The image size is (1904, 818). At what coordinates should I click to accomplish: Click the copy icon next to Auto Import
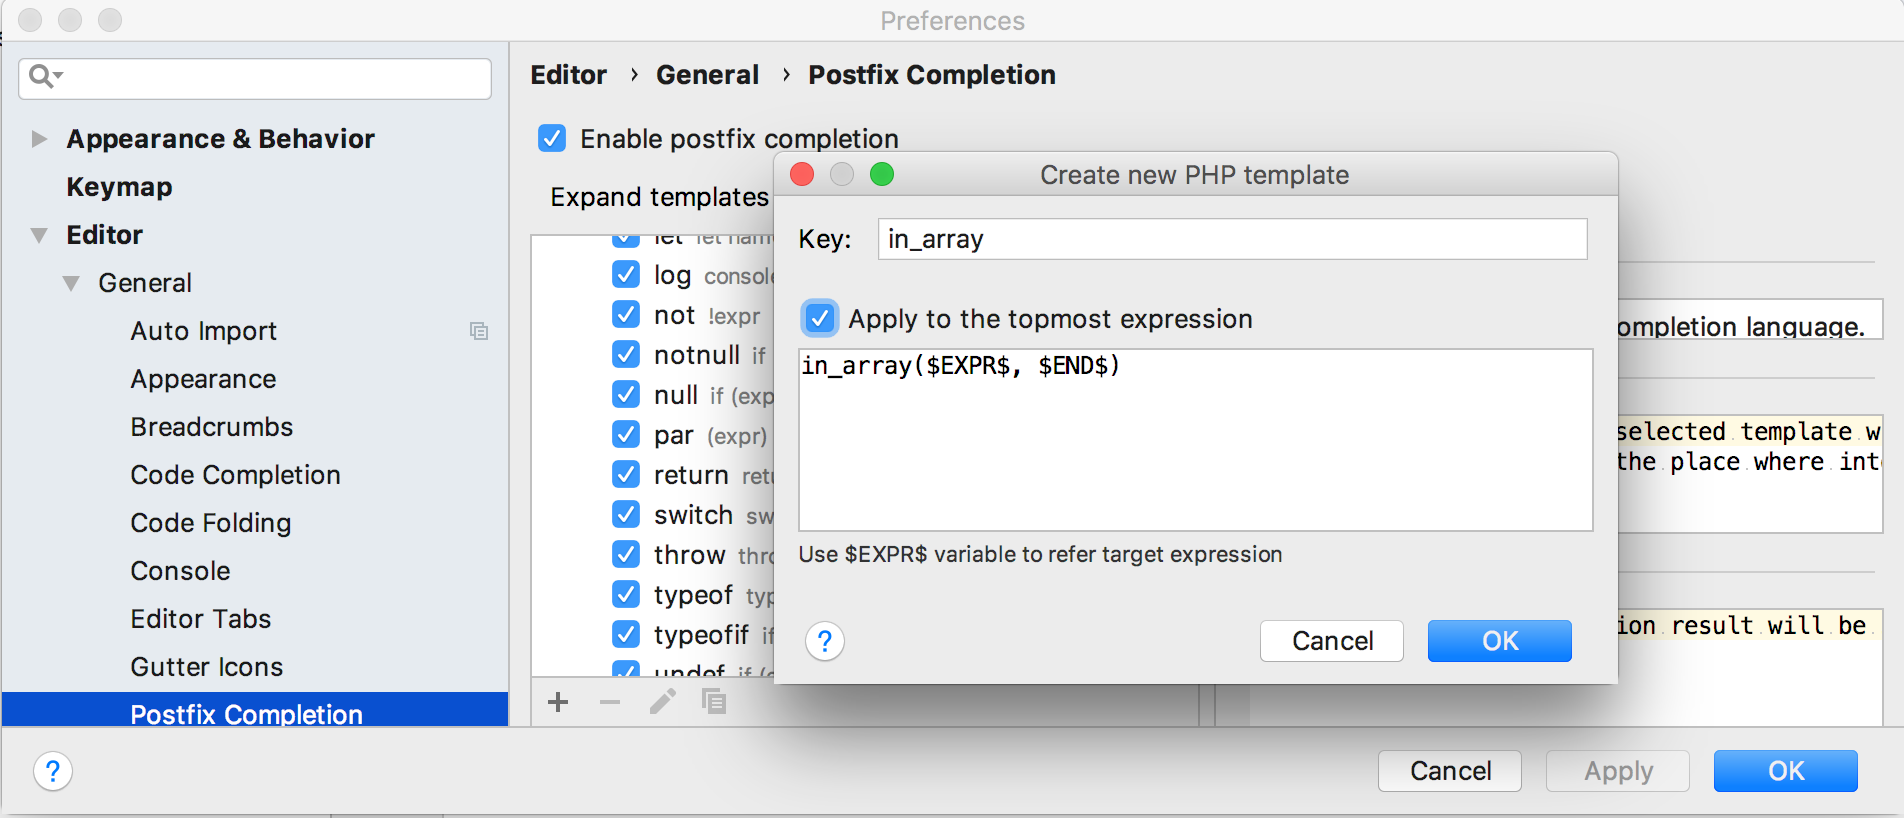[x=479, y=331]
